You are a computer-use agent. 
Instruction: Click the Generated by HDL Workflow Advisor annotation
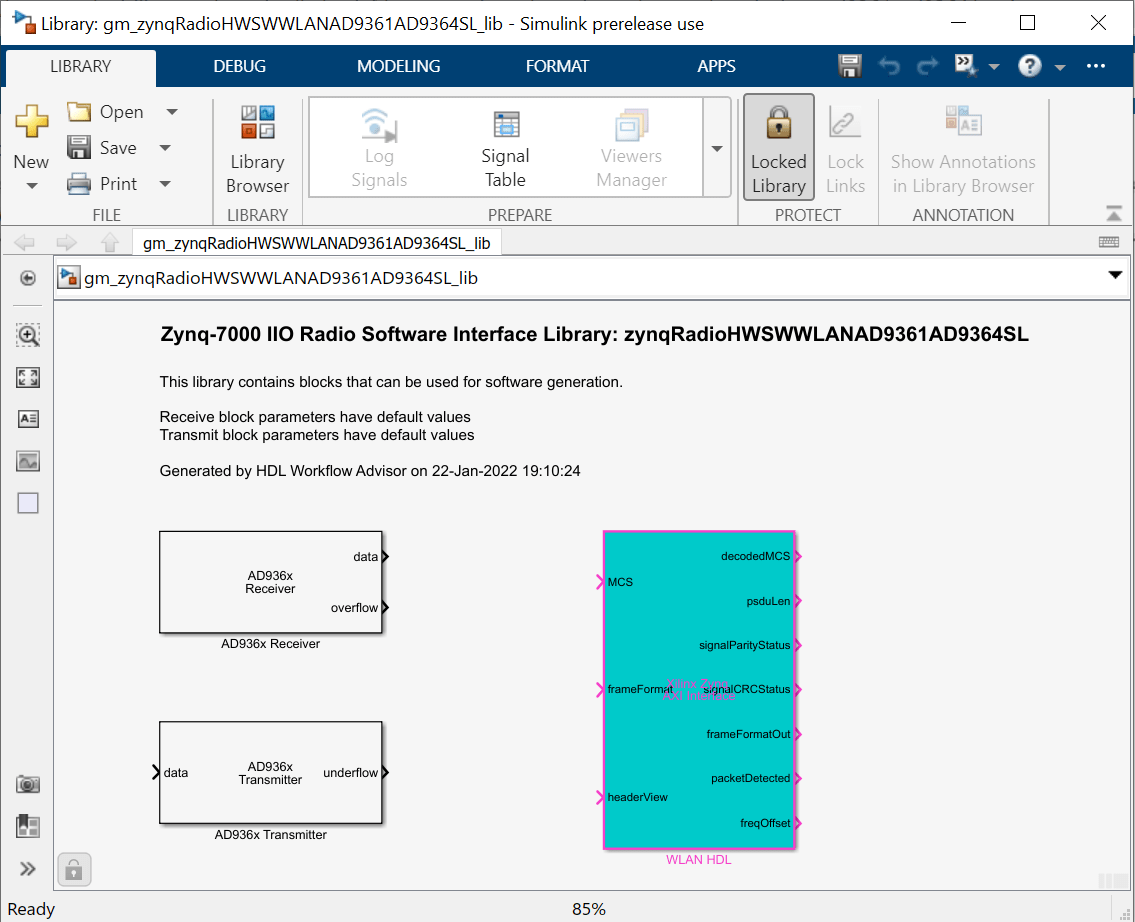[370, 471]
